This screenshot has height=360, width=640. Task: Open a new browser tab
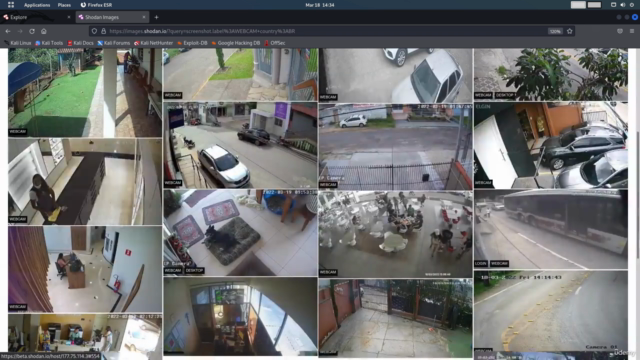156,17
